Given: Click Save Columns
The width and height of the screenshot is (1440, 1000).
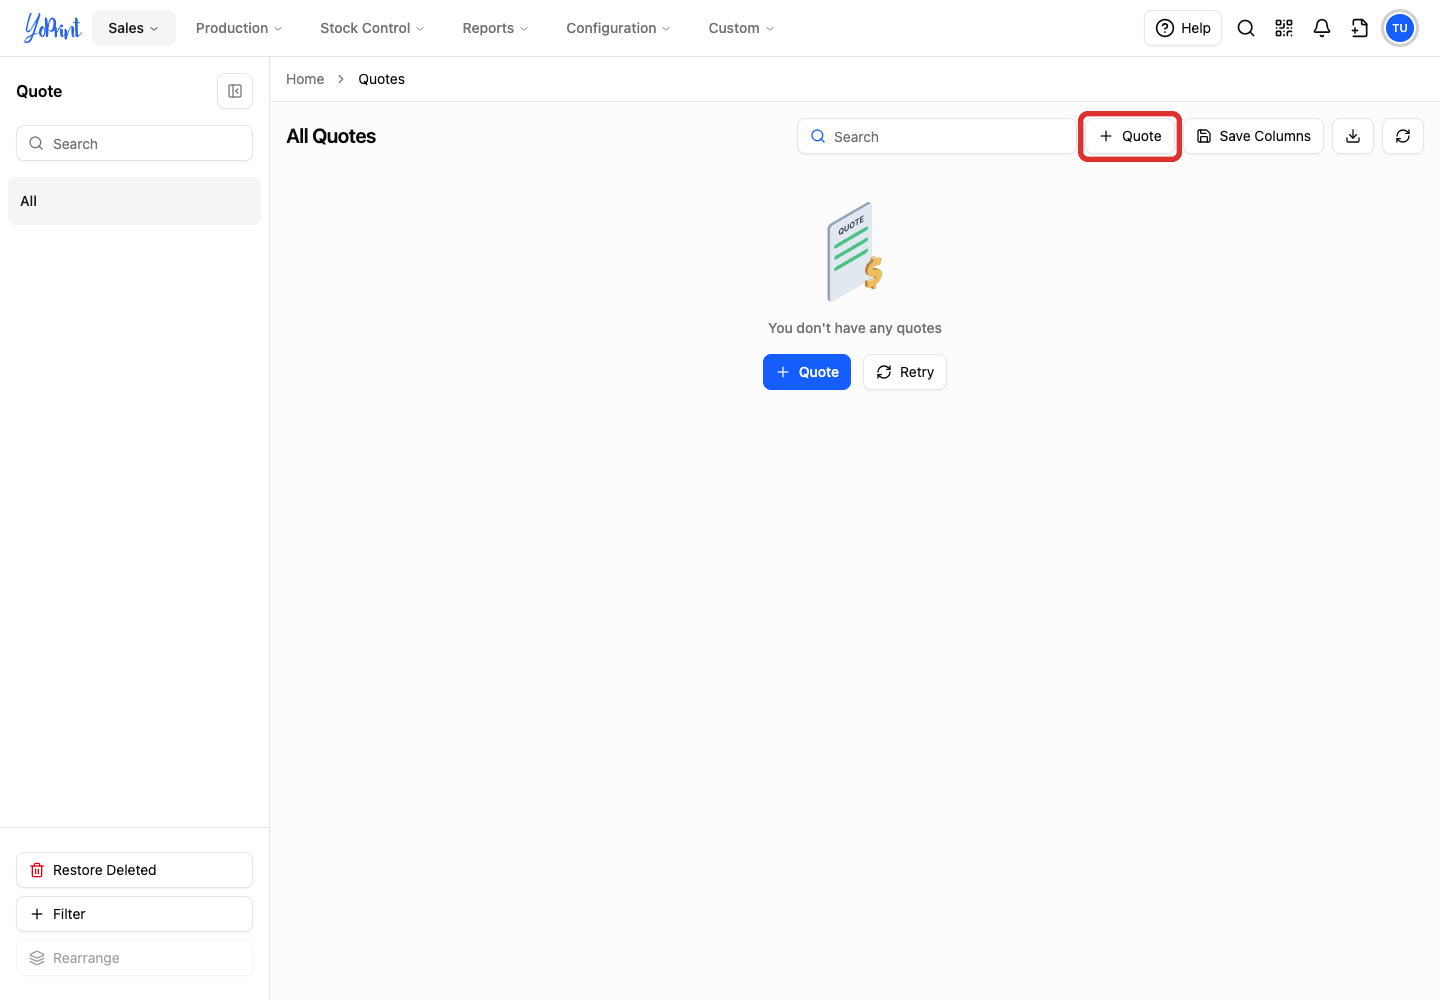Looking at the screenshot, I should [1254, 136].
